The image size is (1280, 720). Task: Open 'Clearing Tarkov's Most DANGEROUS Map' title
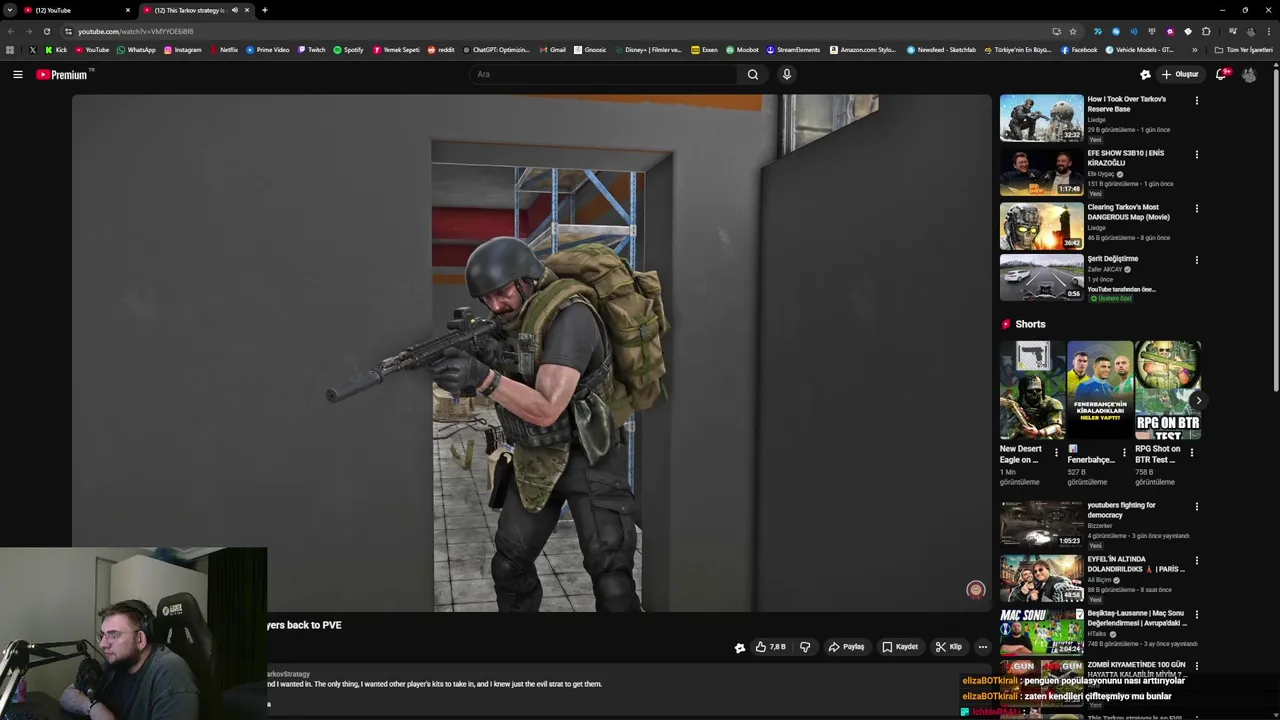[1128, 212]
